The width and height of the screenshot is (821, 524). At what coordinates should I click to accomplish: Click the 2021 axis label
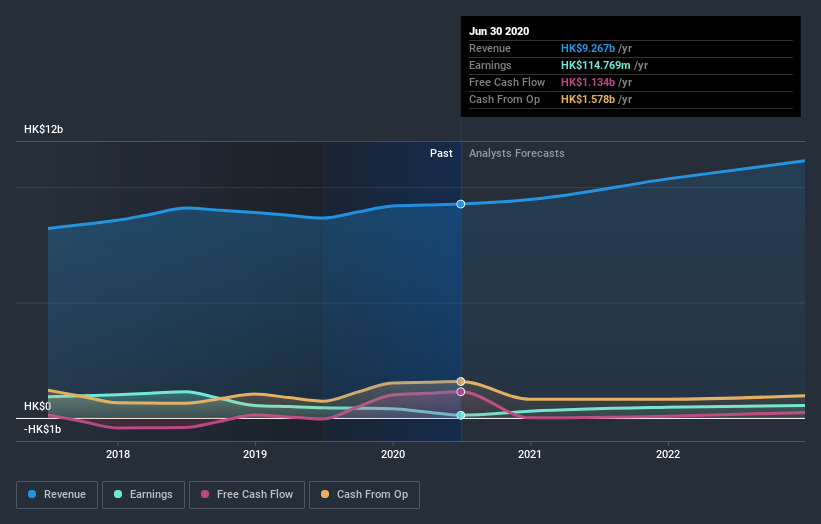click(530, 454)
